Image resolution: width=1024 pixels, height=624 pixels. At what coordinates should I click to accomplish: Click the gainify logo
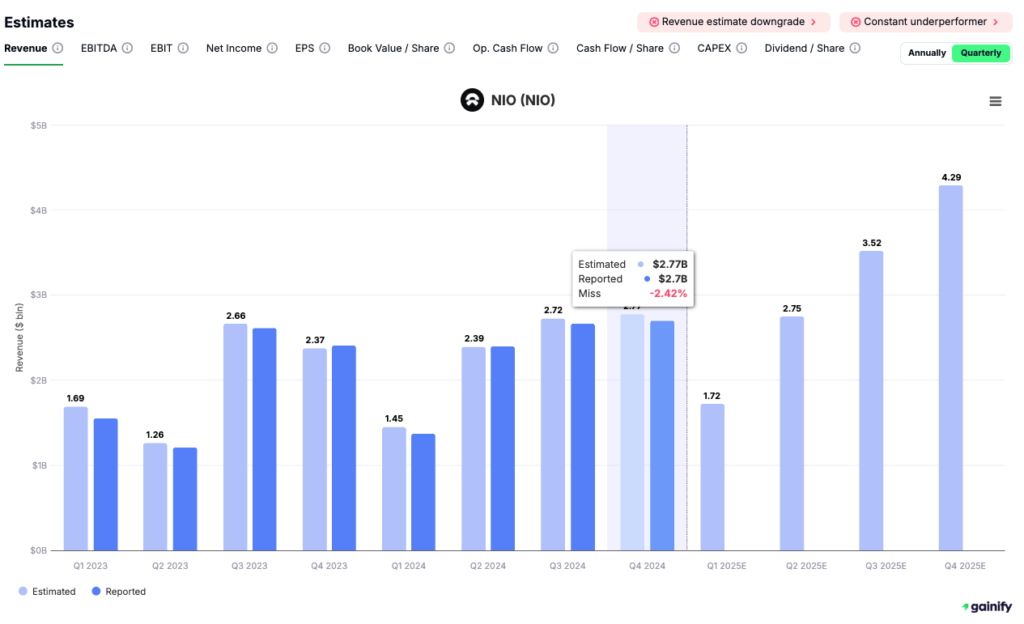click(x=987, y=606)
